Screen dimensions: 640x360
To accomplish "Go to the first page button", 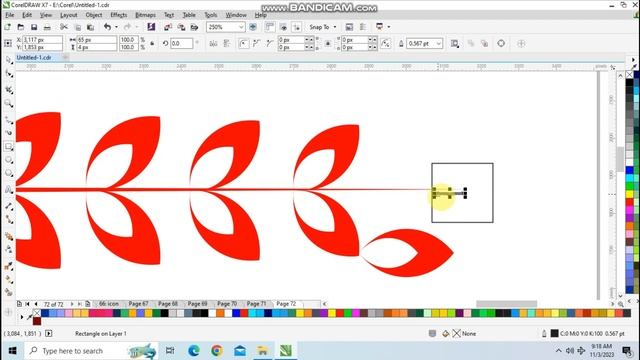I will click(x=27, y=304).
